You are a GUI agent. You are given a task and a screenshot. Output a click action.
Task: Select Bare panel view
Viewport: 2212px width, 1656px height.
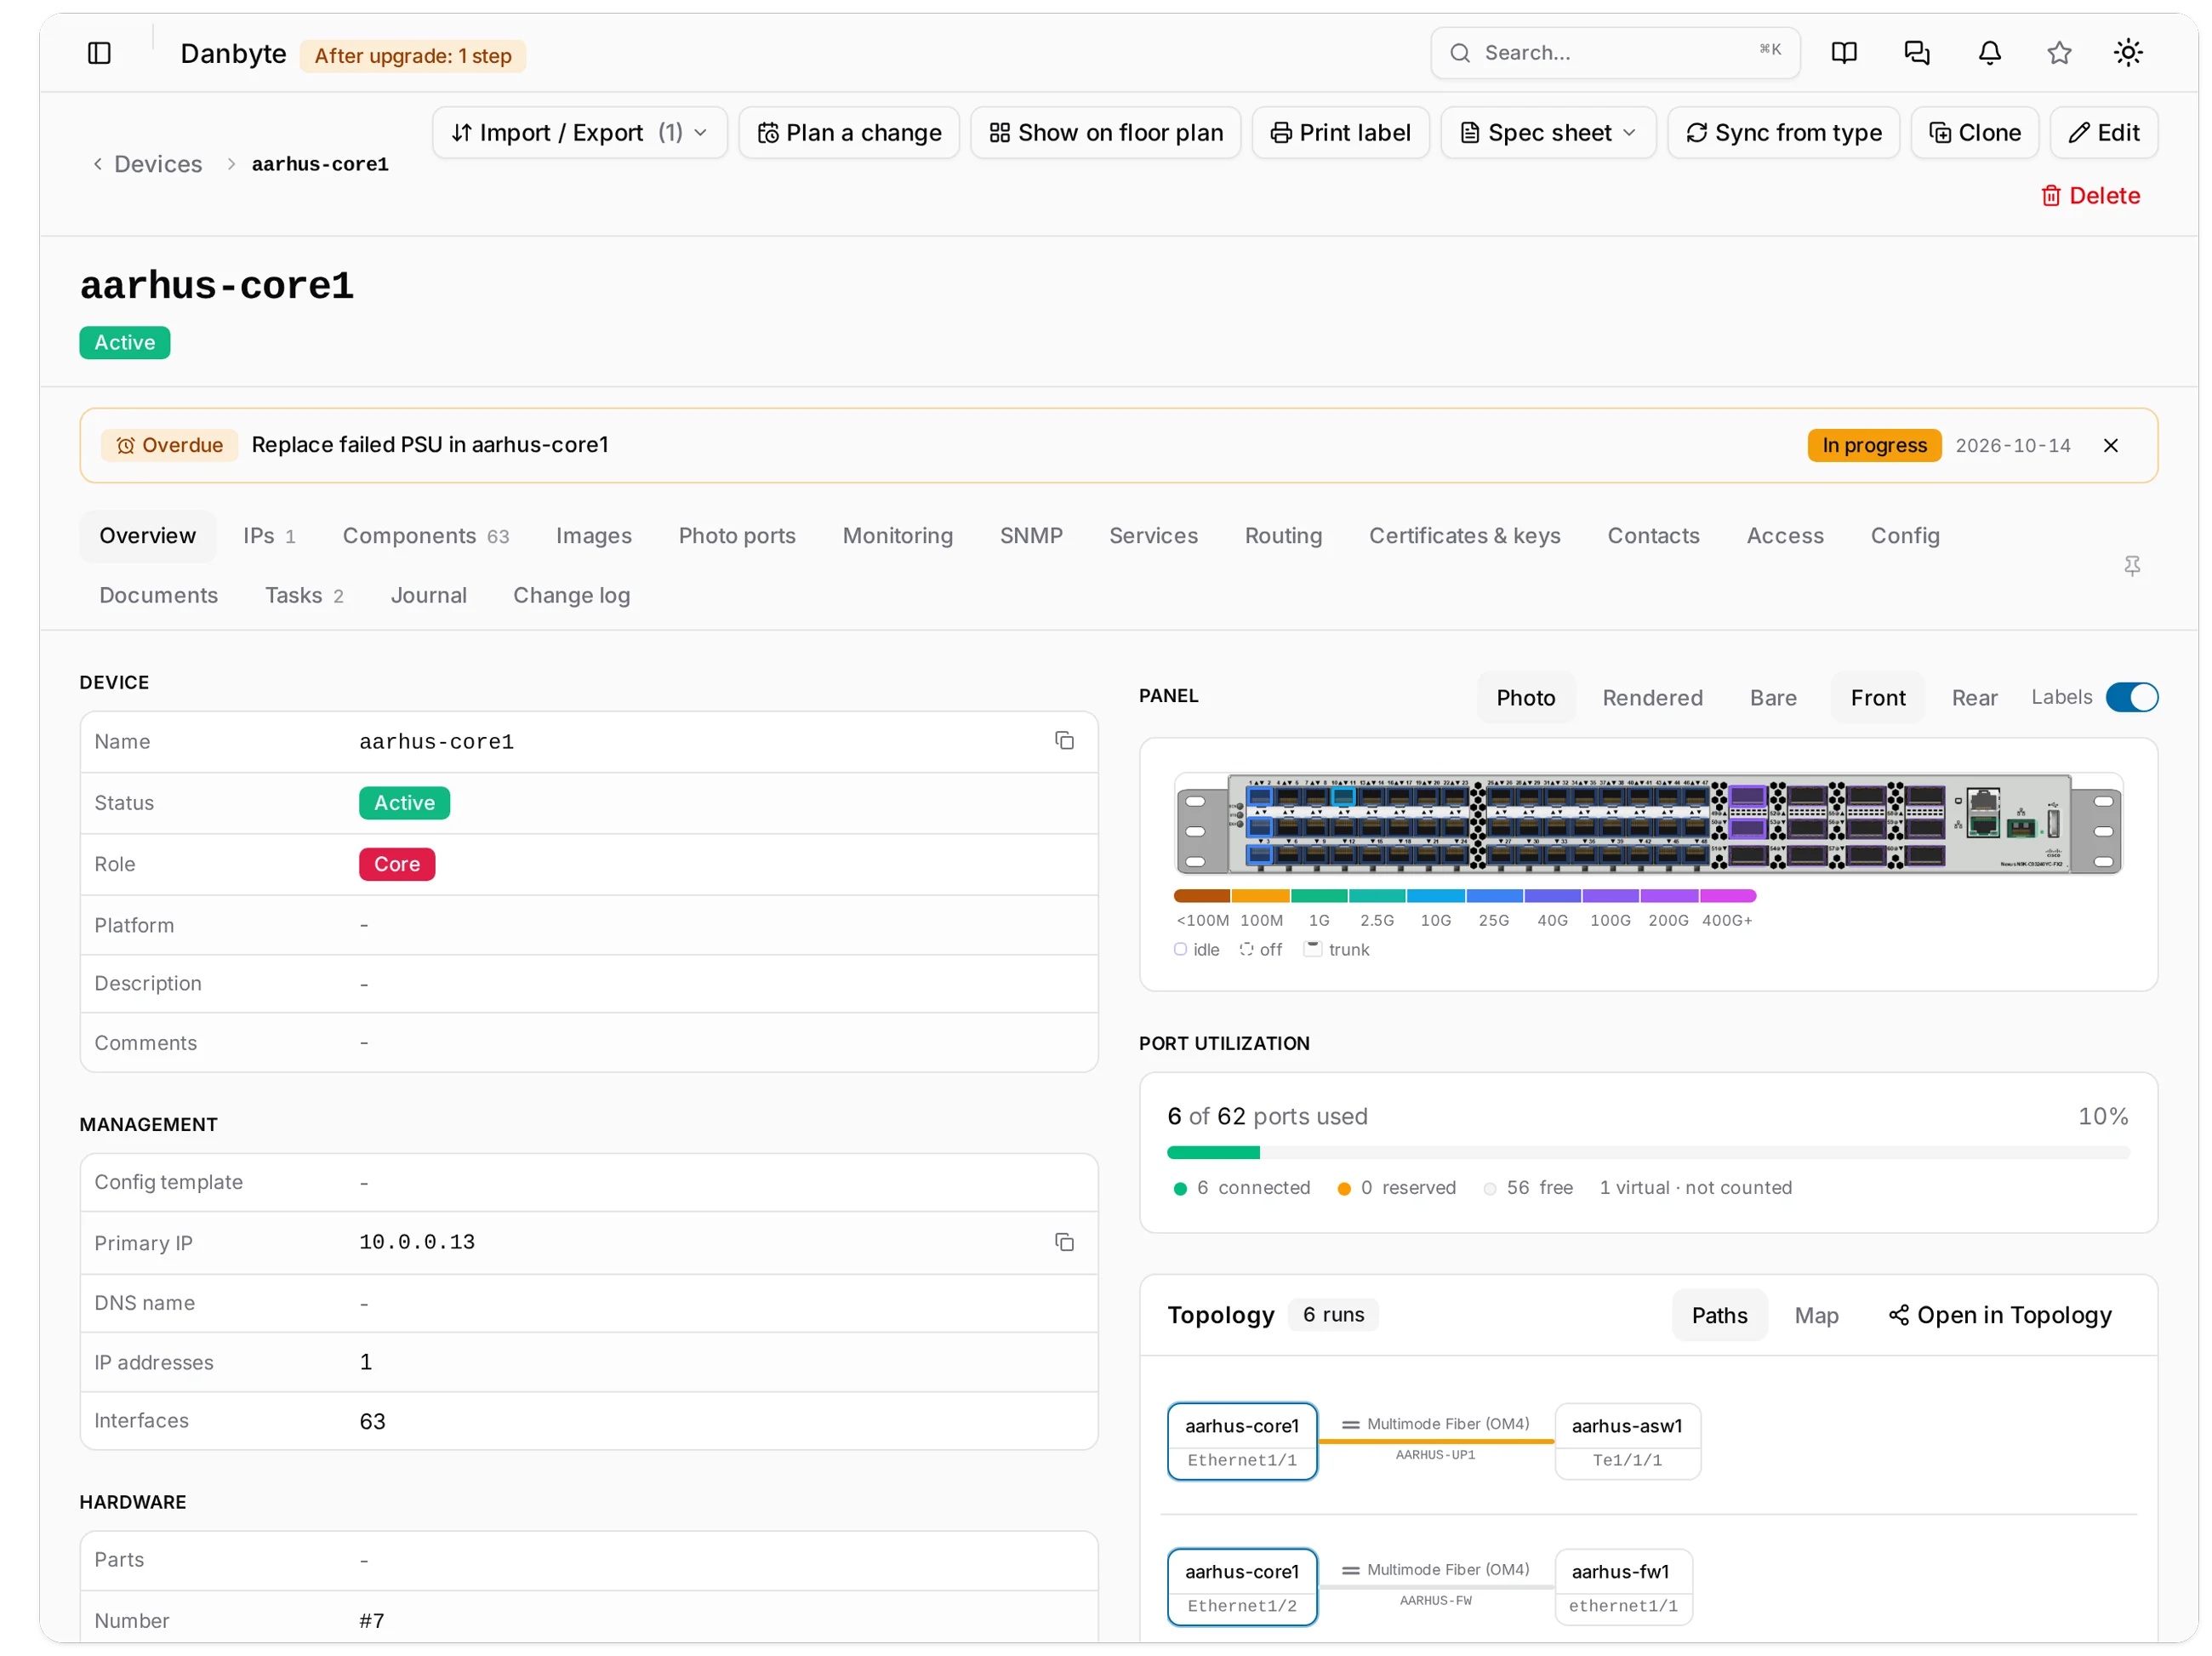point(1773,698)
